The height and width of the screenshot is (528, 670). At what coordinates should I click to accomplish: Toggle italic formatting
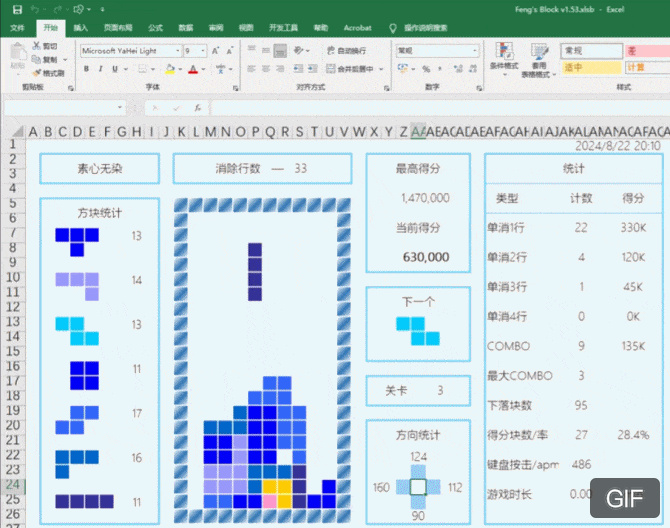click(100, 68)
